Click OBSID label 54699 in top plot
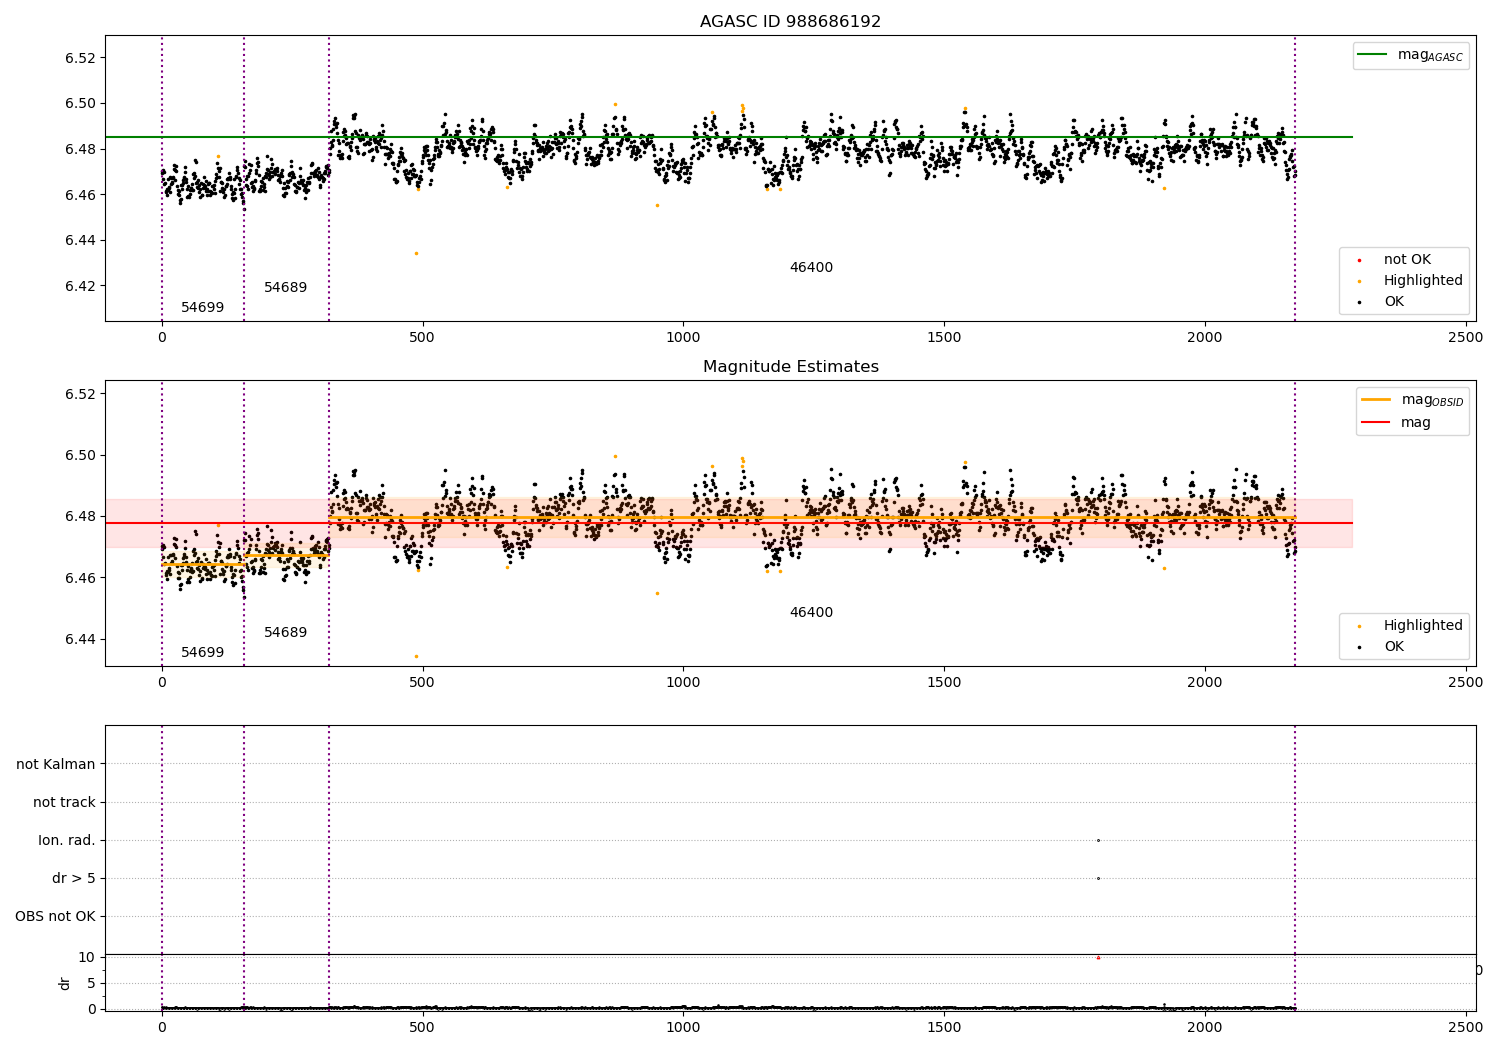1500x1050 pixels. coord(202,308)
